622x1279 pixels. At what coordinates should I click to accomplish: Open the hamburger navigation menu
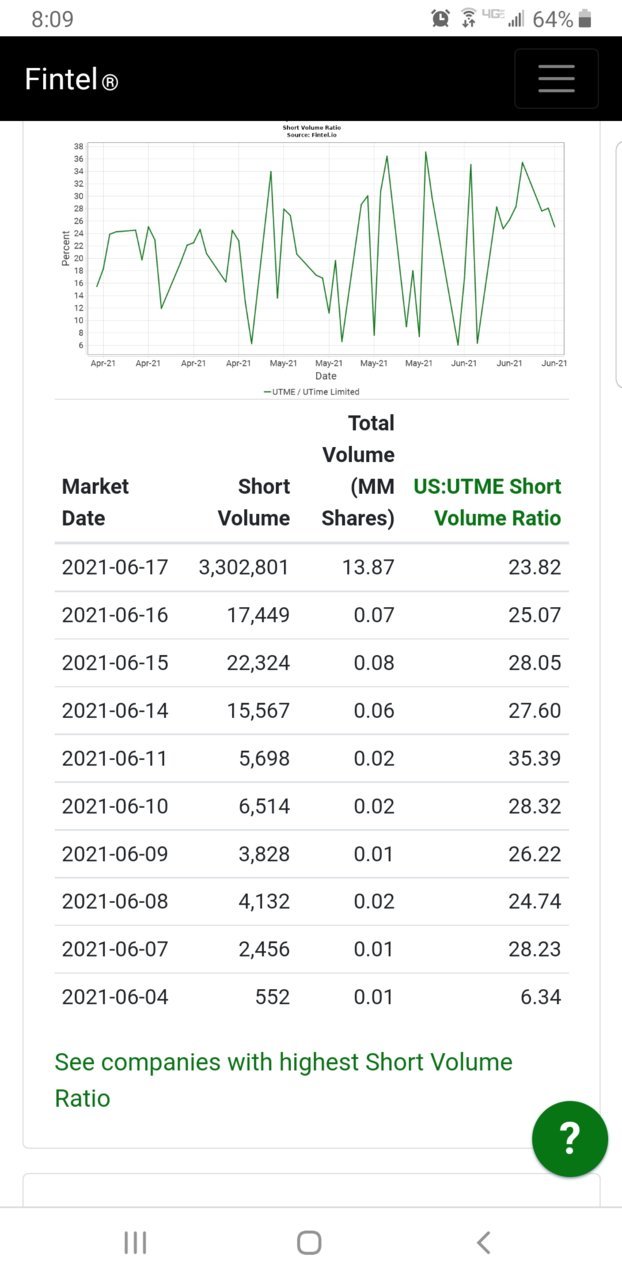[556, 78]
